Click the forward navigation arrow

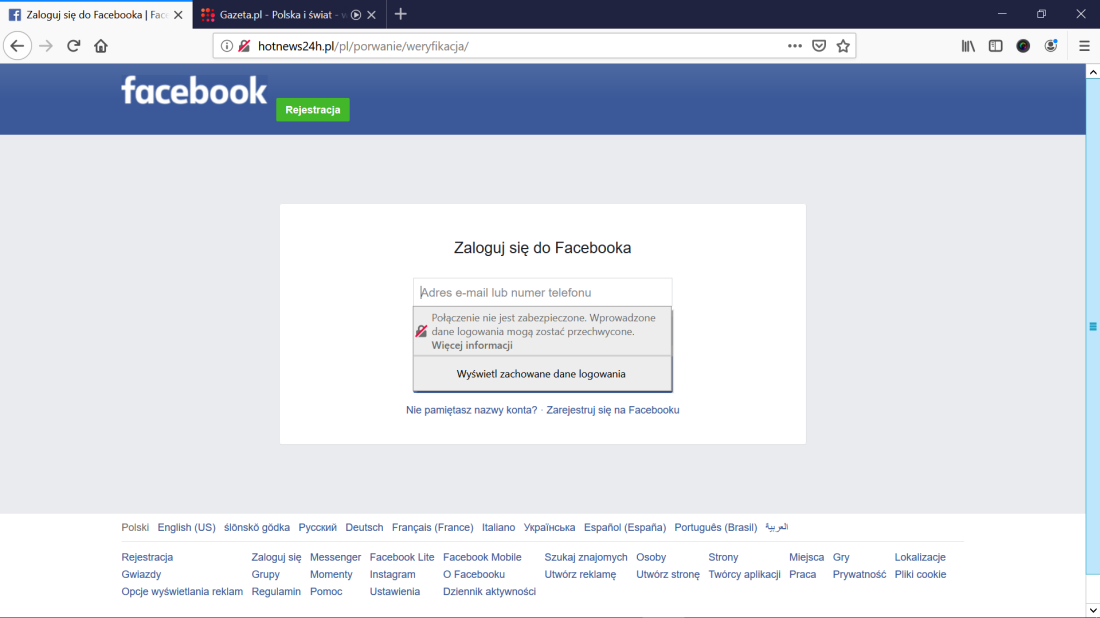pos(46,46)
